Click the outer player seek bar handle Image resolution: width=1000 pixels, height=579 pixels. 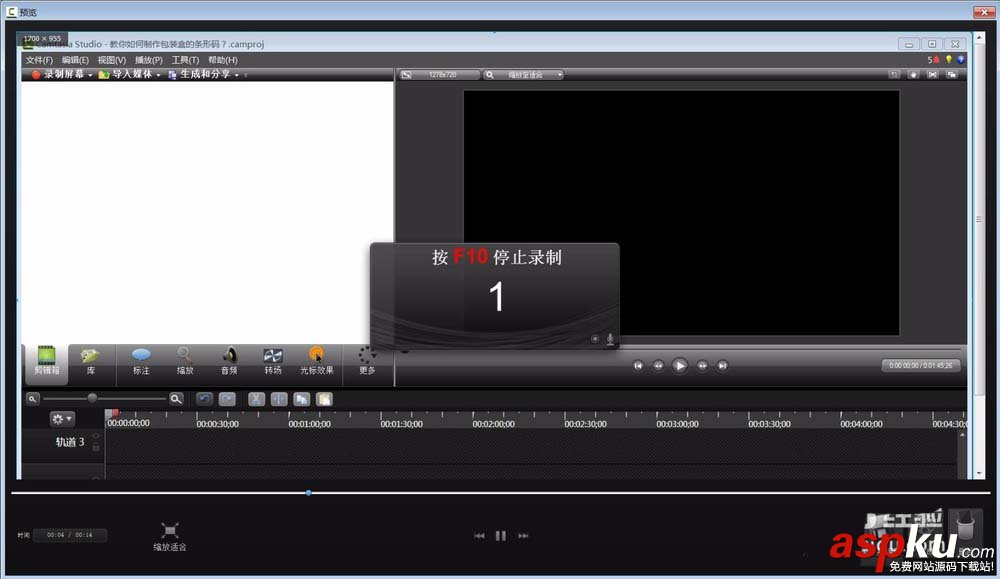(309, 493)
